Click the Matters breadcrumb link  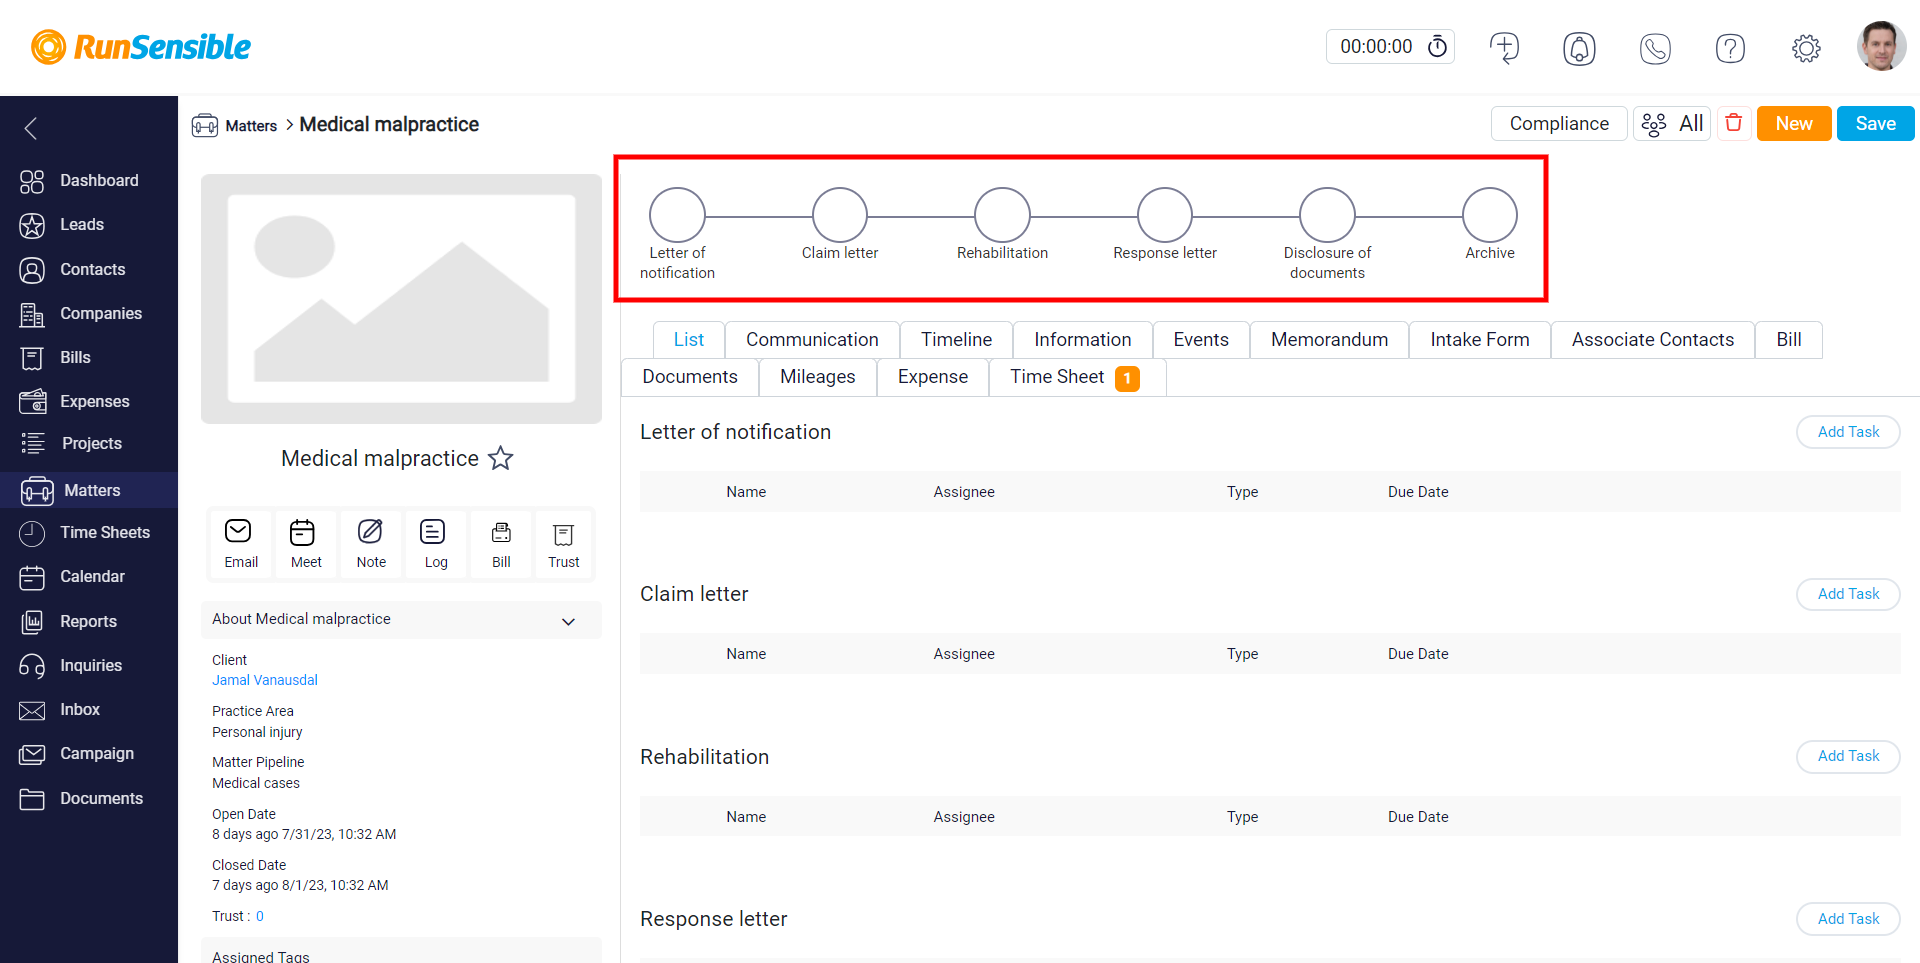tap(251, 126)
